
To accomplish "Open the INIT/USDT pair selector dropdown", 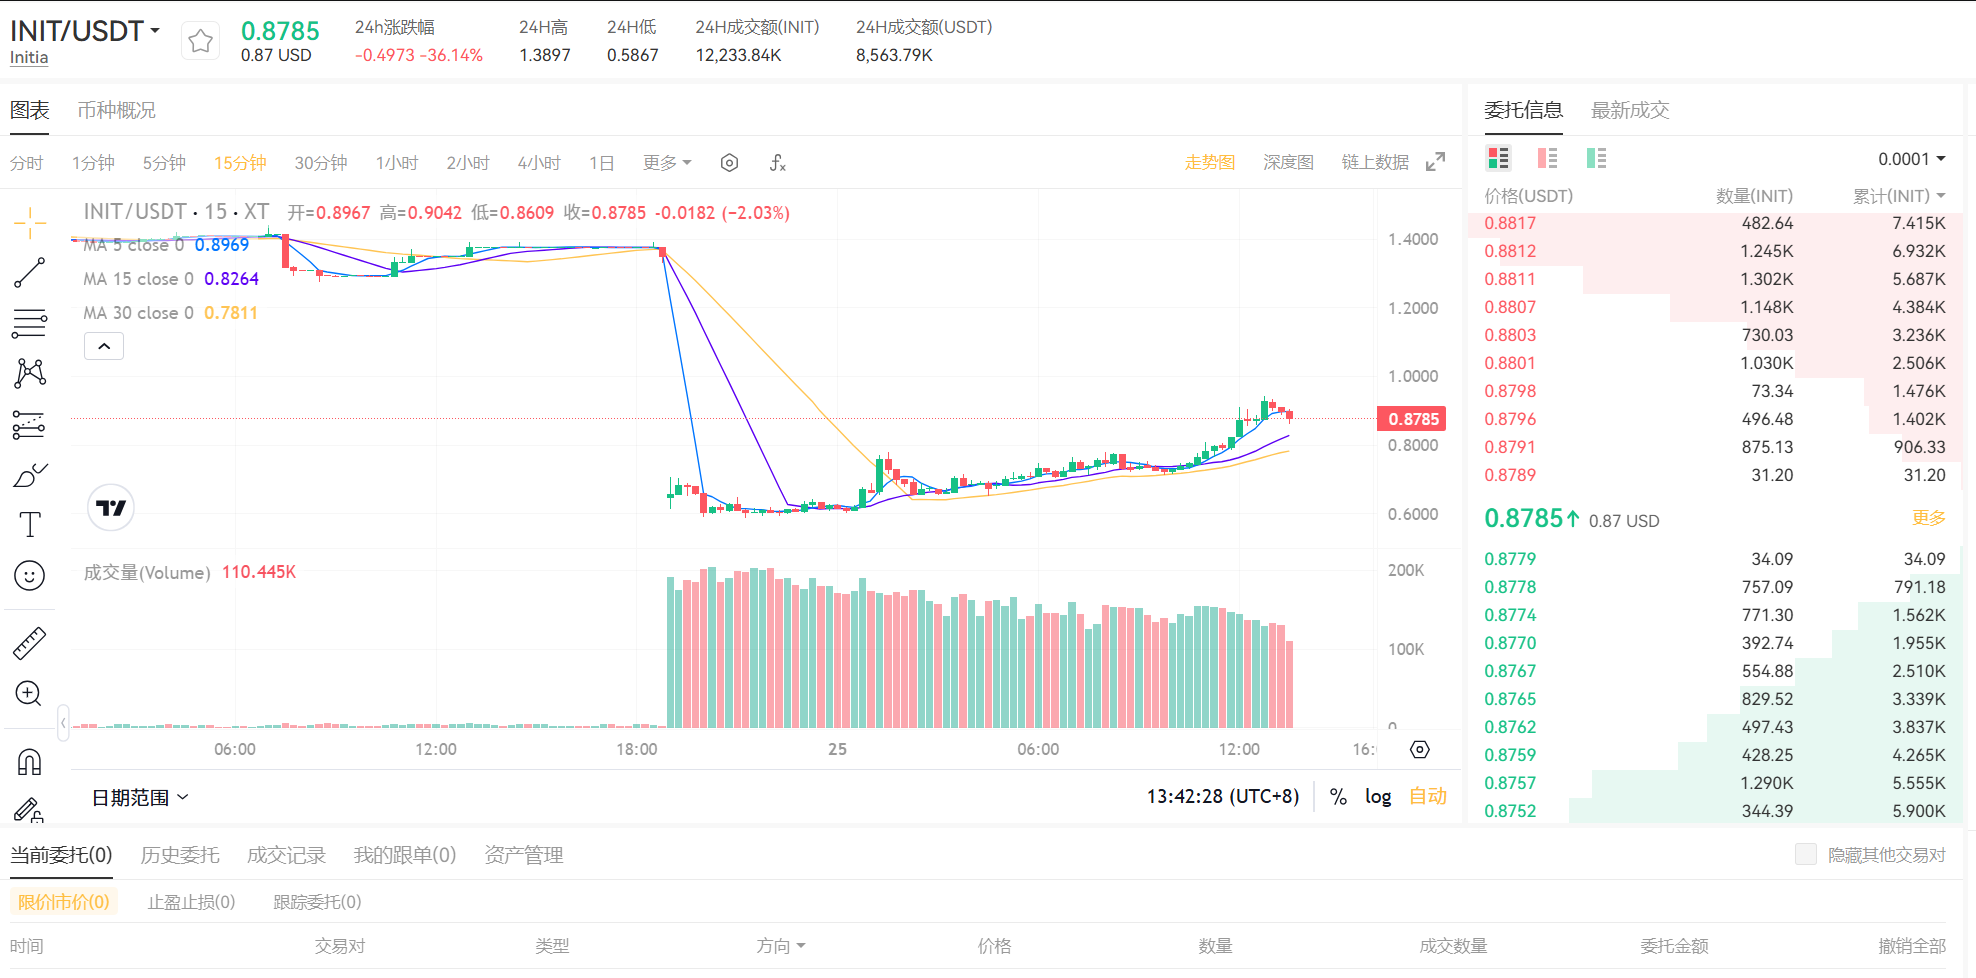I will point(85,31).
